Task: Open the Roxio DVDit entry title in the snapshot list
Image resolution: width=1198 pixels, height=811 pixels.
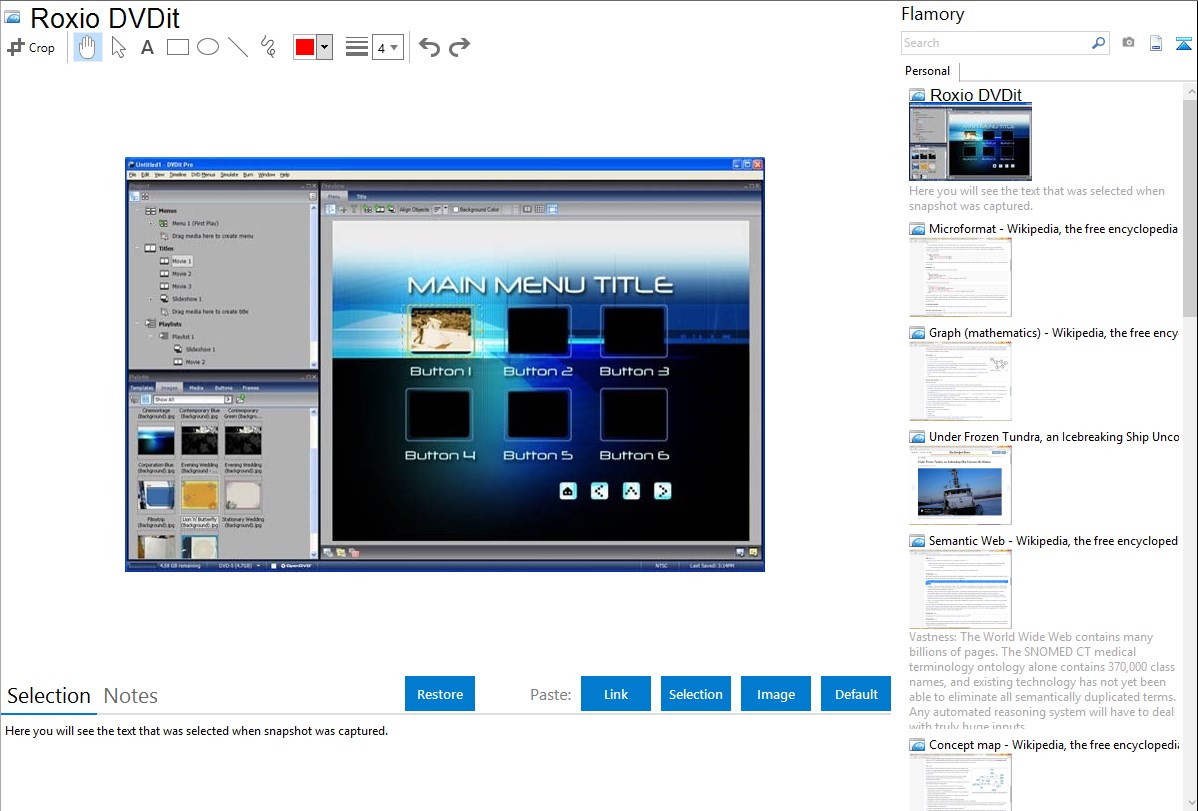Action: click(976, 95)
